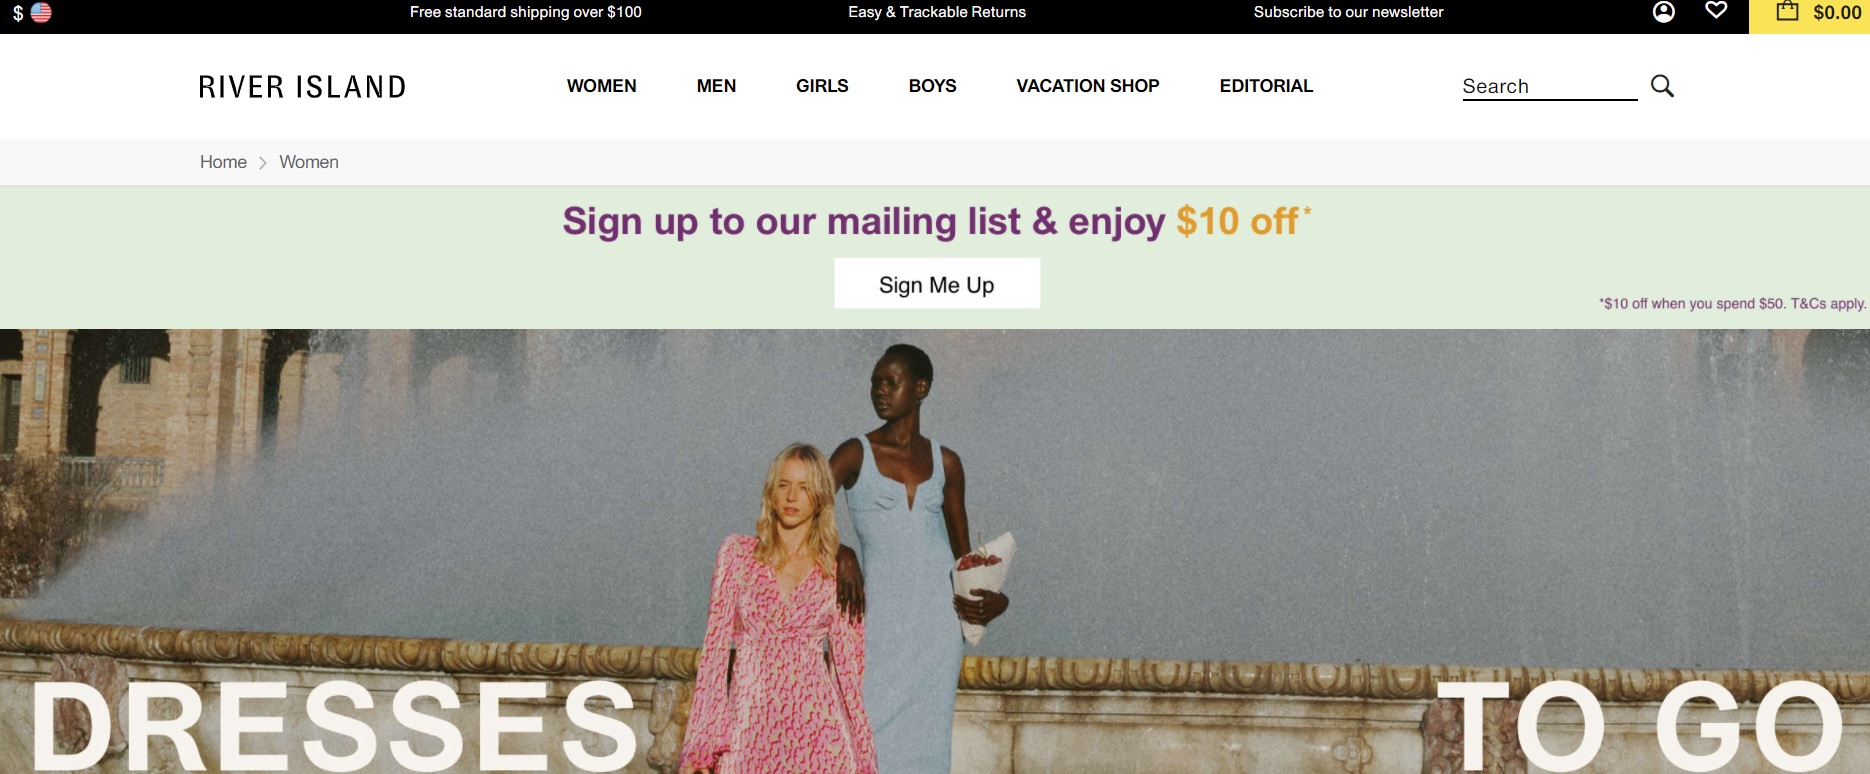The image size is (1870, 774).
Task: Click the Women breadcrumb link
Action: [x=309, y=162]
